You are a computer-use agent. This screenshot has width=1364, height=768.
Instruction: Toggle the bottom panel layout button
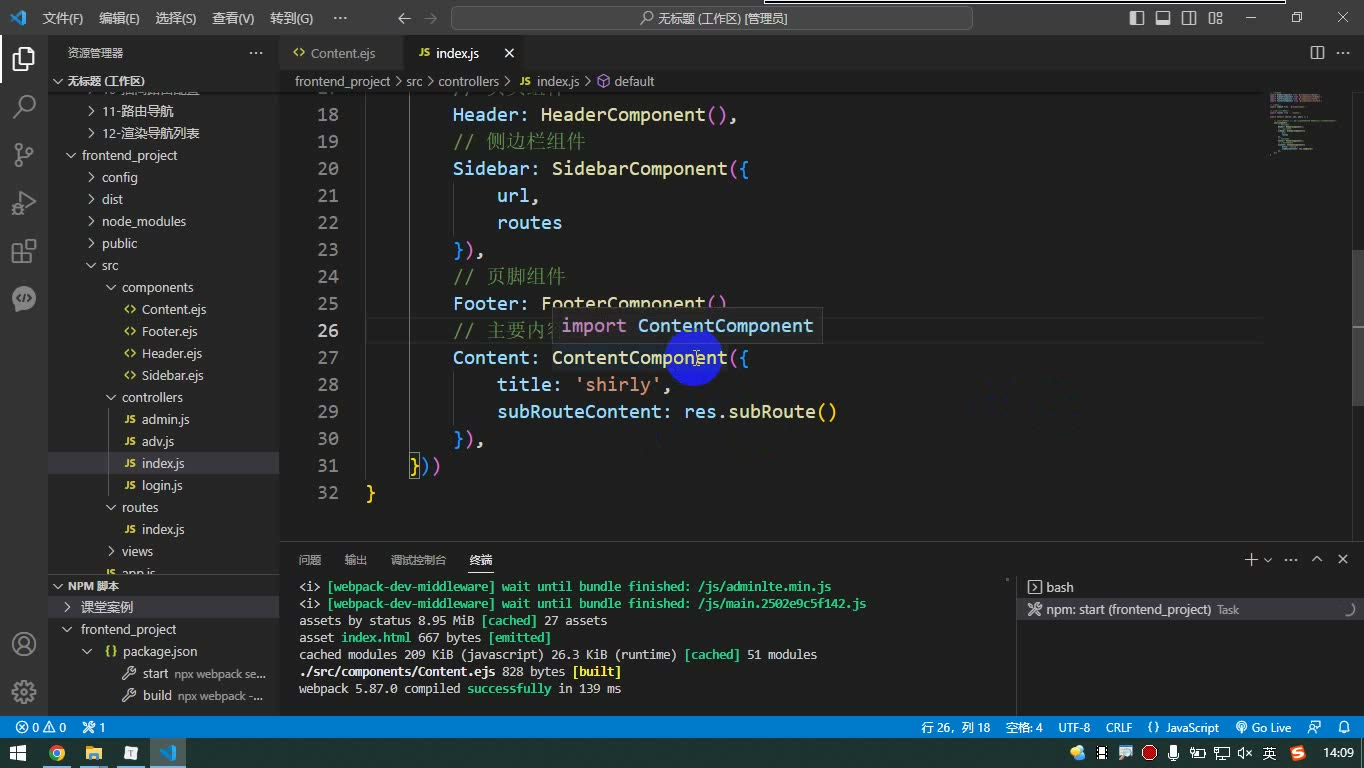pyautogui.click(x=1163, y=18)
